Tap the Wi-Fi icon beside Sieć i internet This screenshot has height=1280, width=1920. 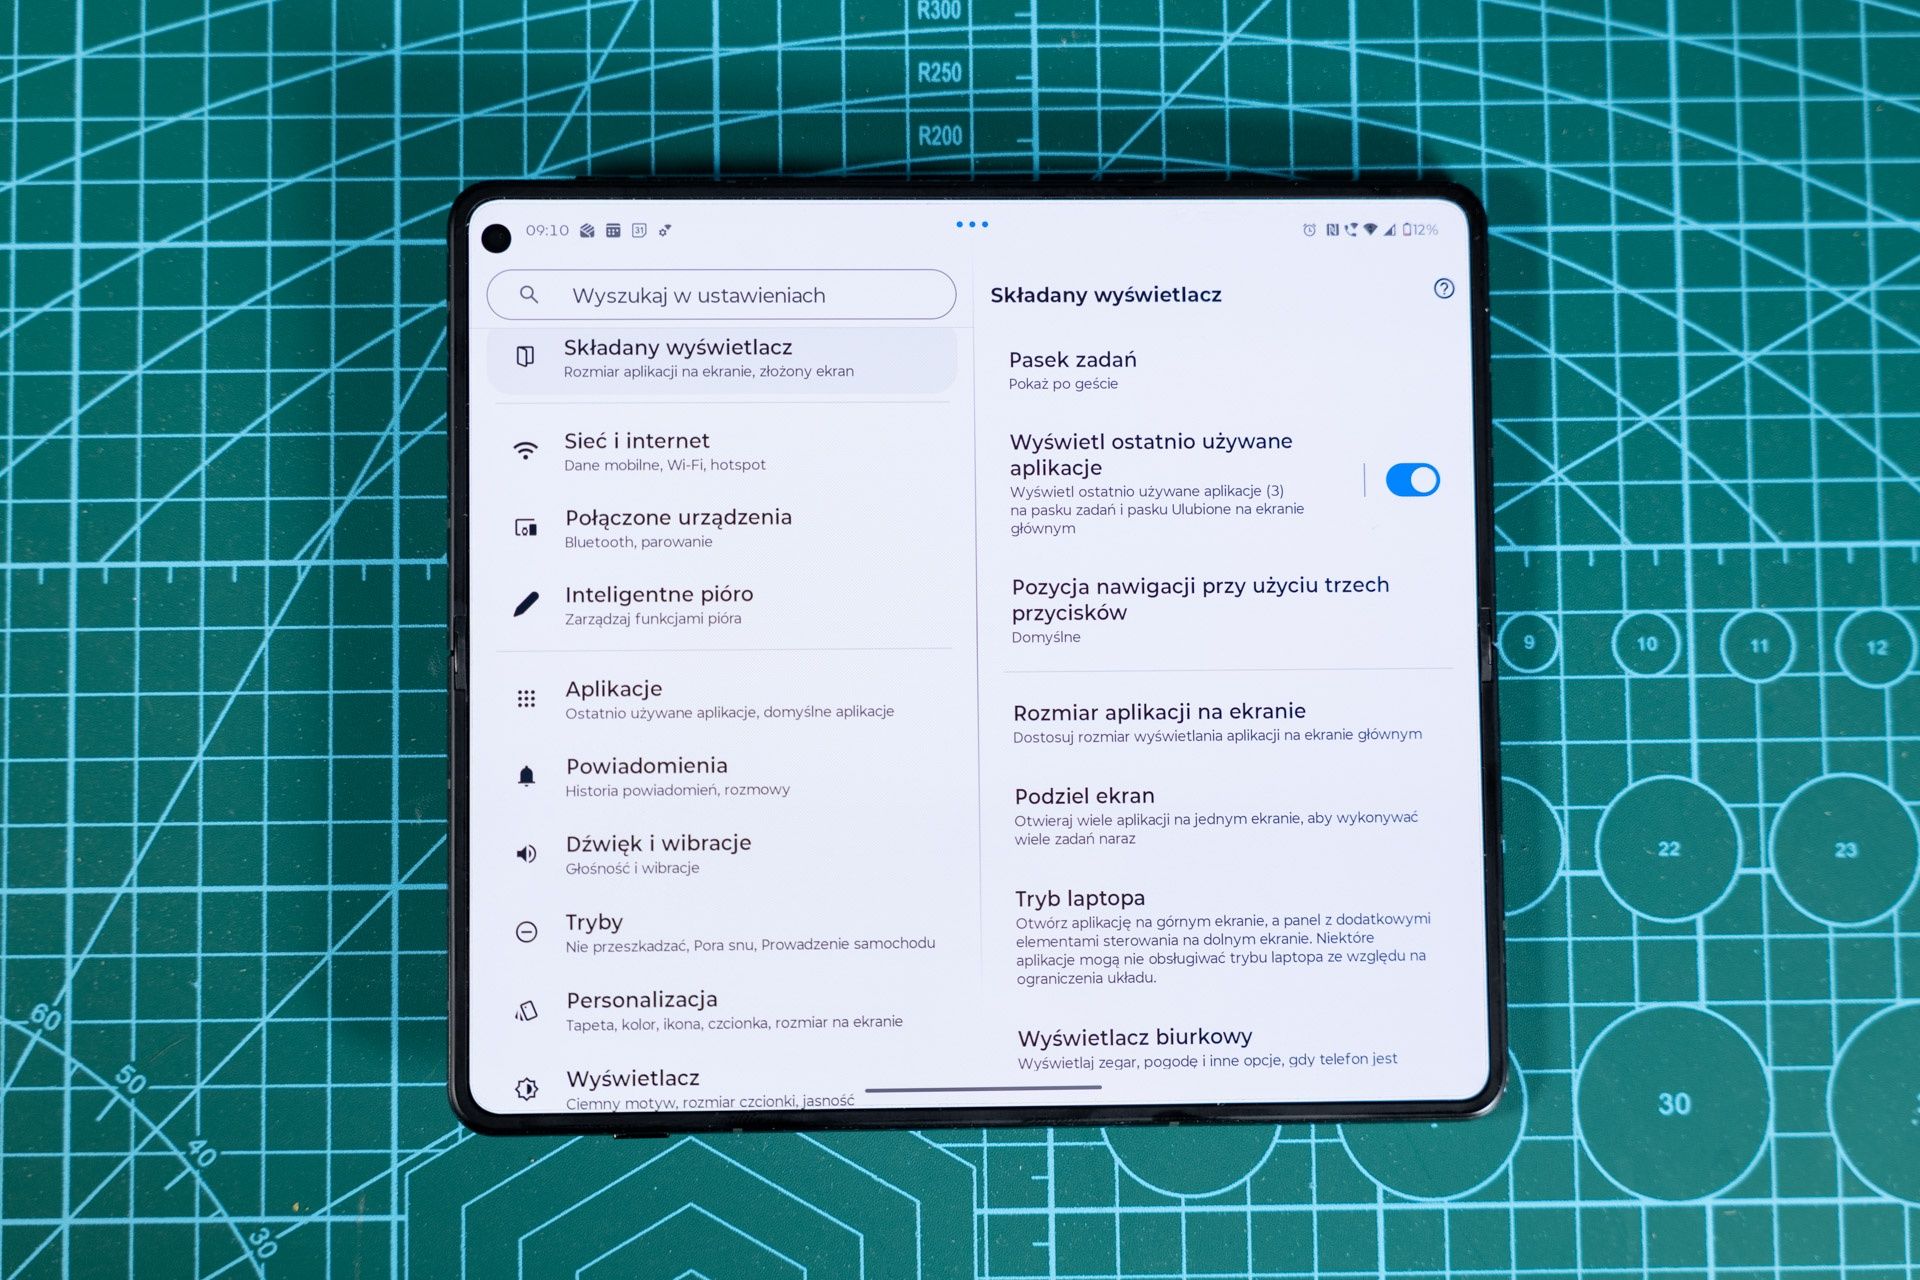click(x=525, y=450)
